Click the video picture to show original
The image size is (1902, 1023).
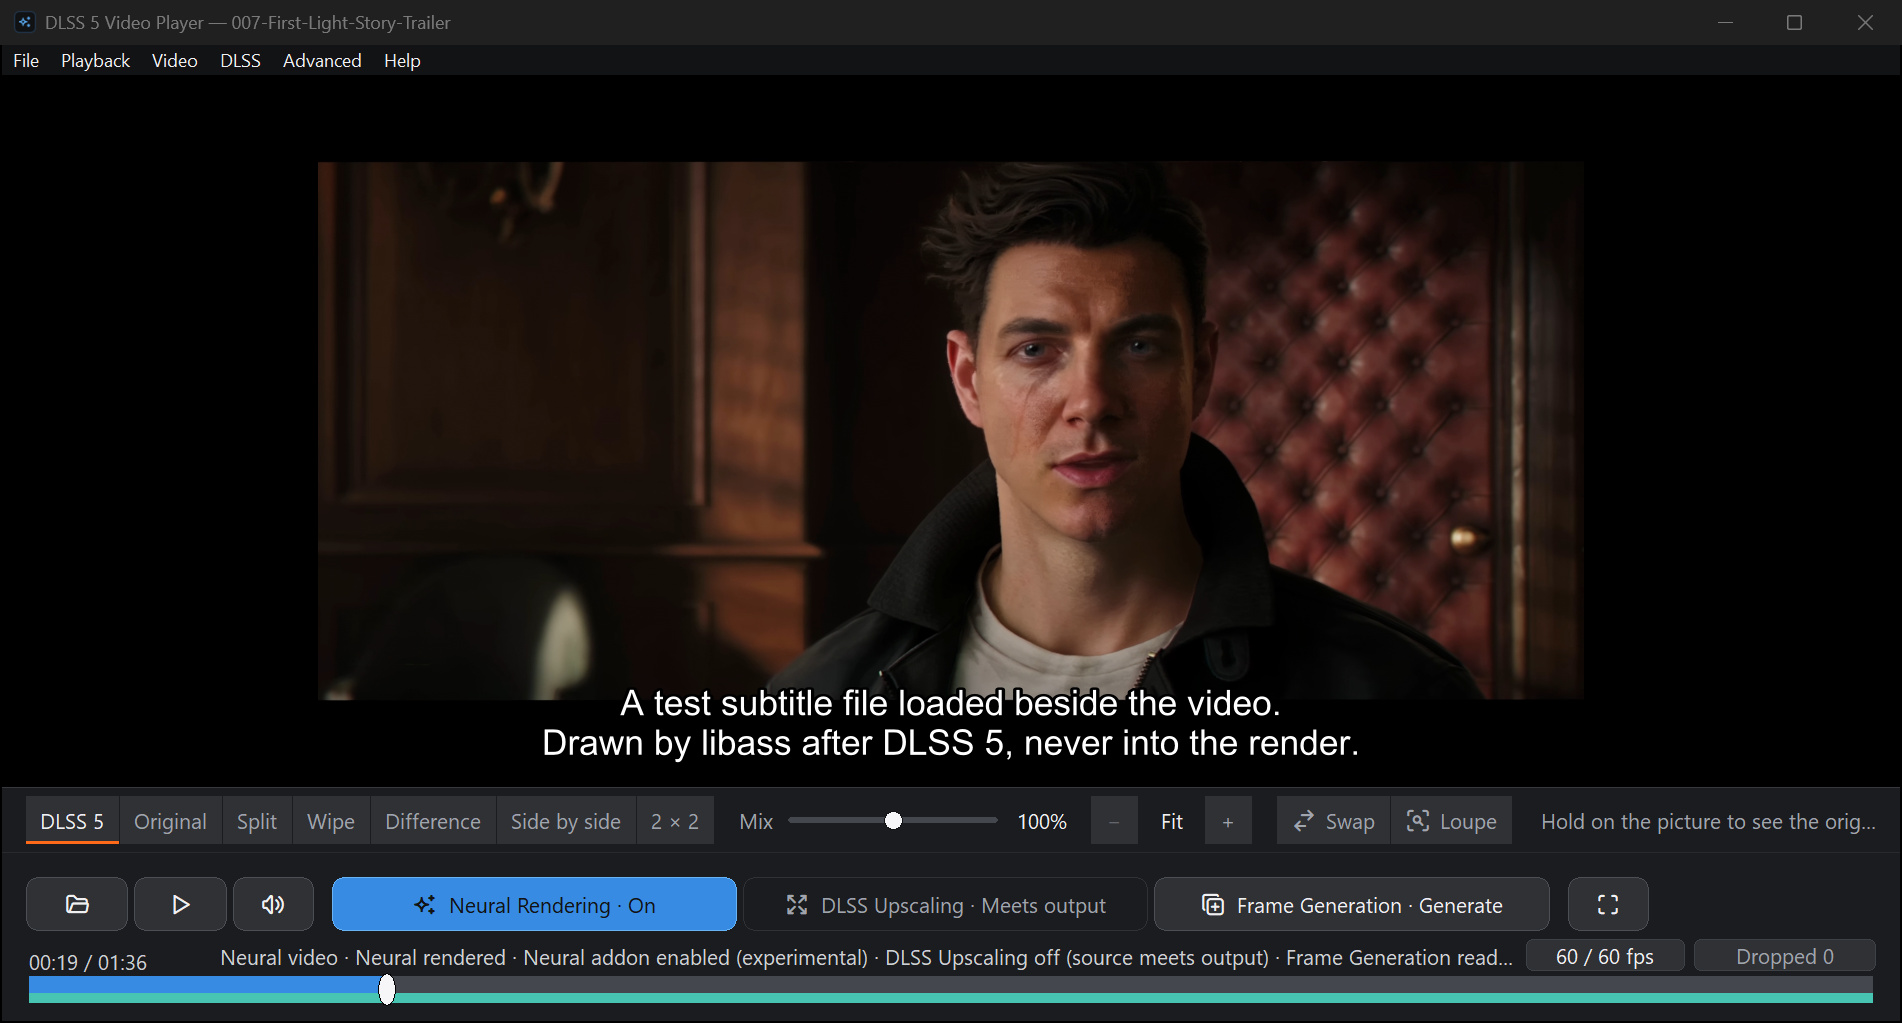[x=950, y=430]
